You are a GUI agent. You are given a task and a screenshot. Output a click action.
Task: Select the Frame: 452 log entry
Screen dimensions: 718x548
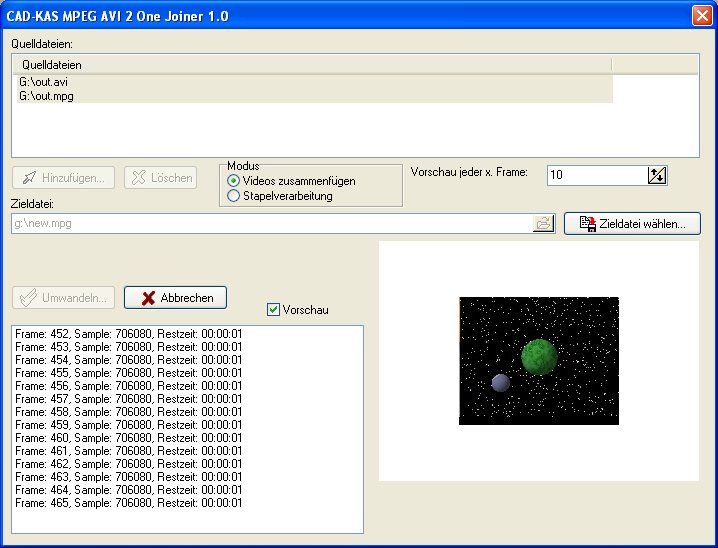coord(129,334)
